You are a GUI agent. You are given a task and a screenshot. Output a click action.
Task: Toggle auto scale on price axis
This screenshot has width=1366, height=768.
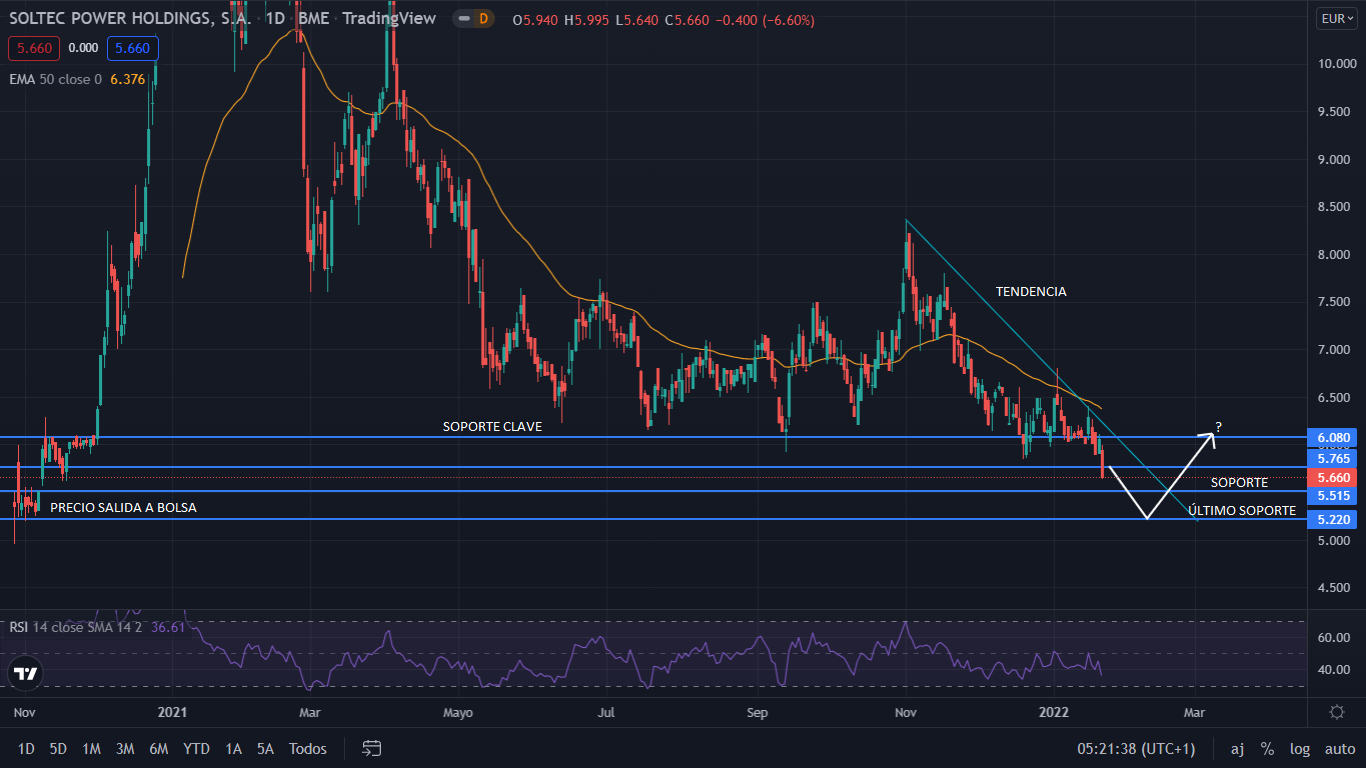pos(1339,748)
